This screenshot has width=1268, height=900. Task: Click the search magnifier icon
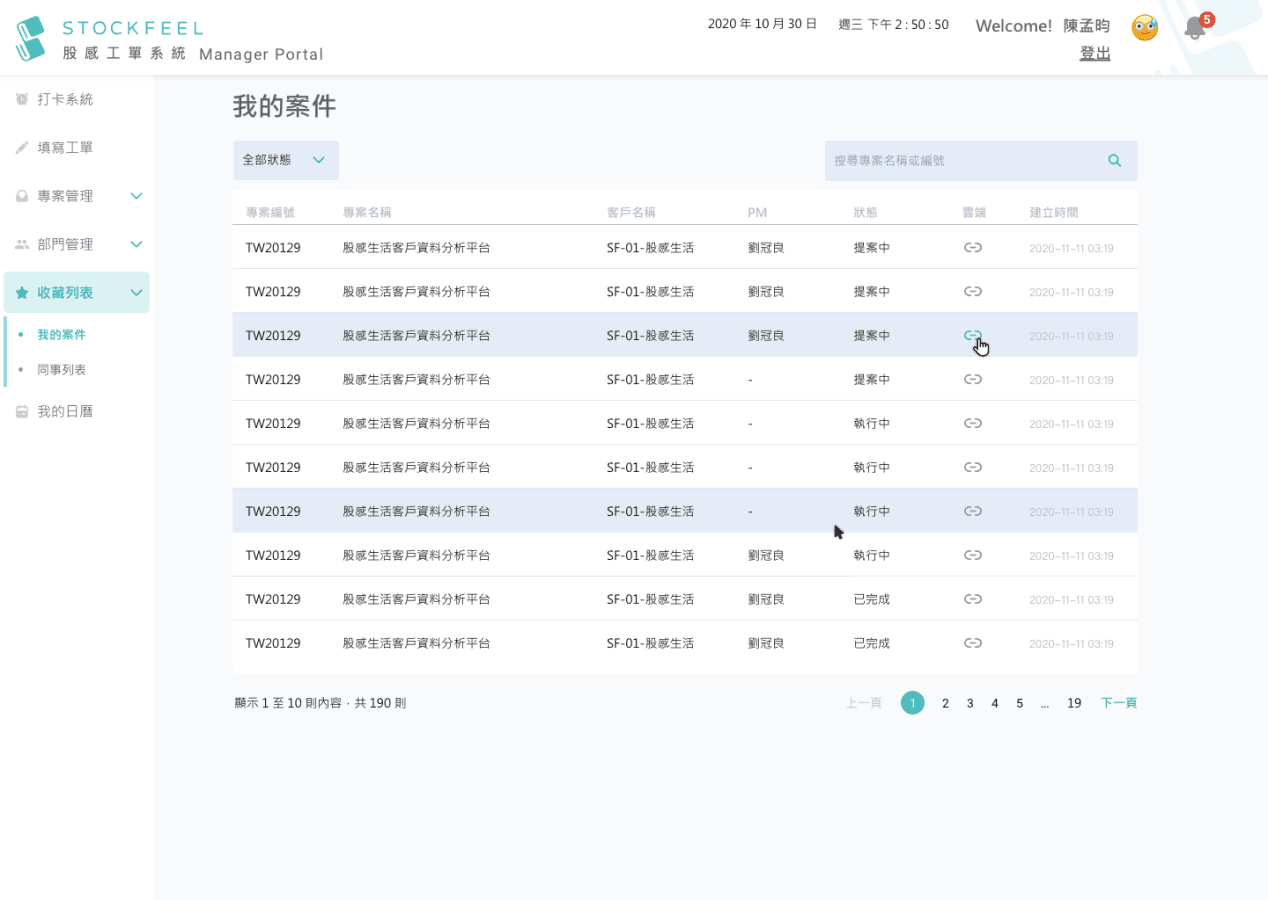[x=1114, y=161]
